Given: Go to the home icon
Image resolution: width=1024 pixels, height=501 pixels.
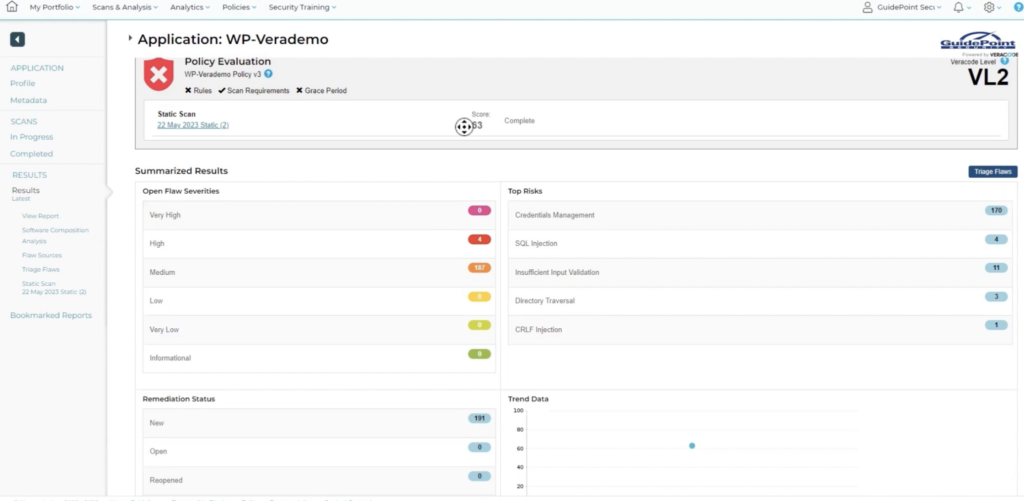Looking at the screenshot, I should pos(12,7).
